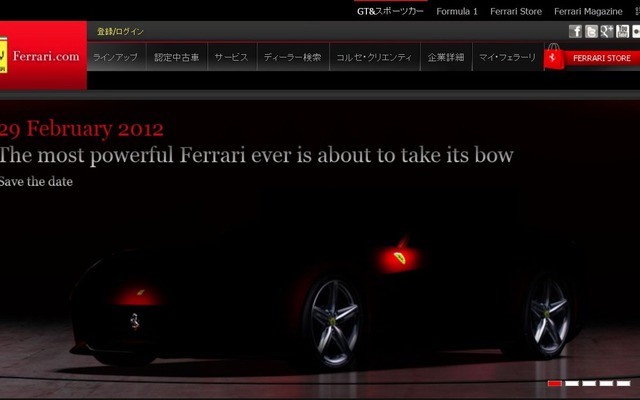Select the first red slide indicator
Image resolution: width=640 pixels, height=400 pixels.
pyautogui.click(x=555, y=383)
